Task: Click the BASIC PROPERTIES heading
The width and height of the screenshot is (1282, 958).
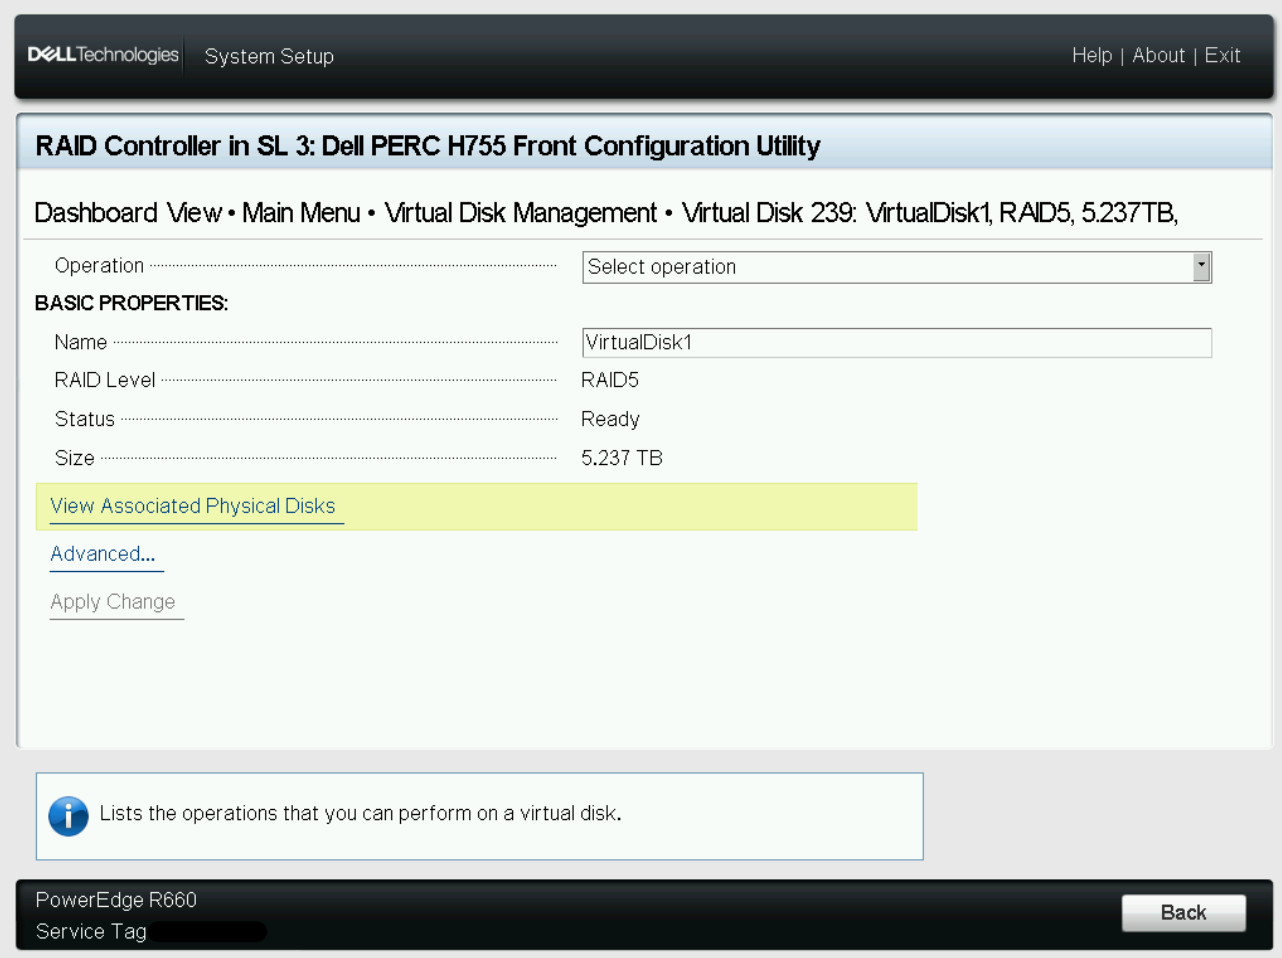Action: [x=131, y=303]
